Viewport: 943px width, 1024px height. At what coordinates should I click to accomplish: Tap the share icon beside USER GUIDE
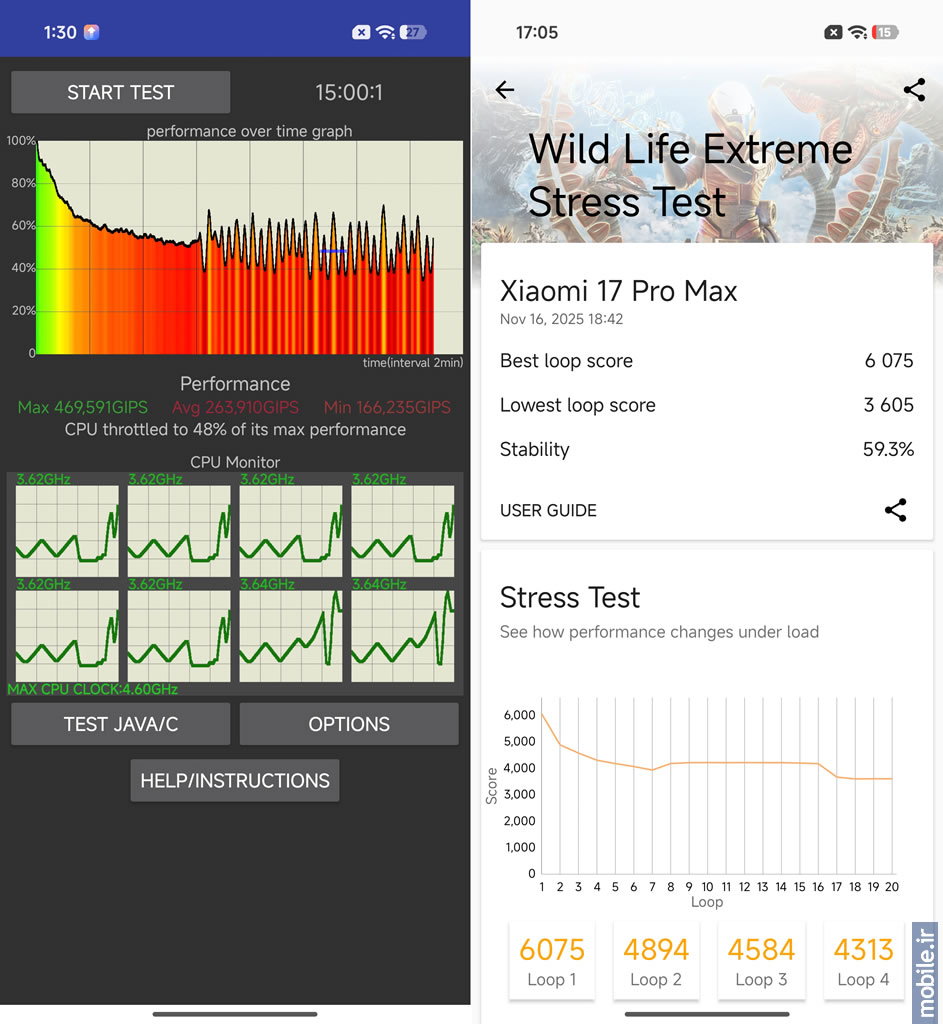pyautogui.click(x=896, y=510)
